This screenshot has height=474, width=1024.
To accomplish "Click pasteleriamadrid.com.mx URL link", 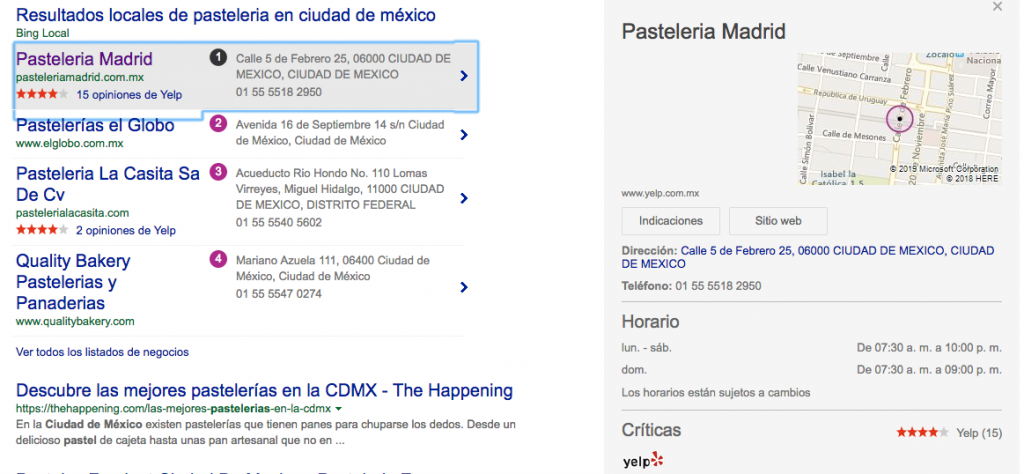I will [x=80, y=77].
